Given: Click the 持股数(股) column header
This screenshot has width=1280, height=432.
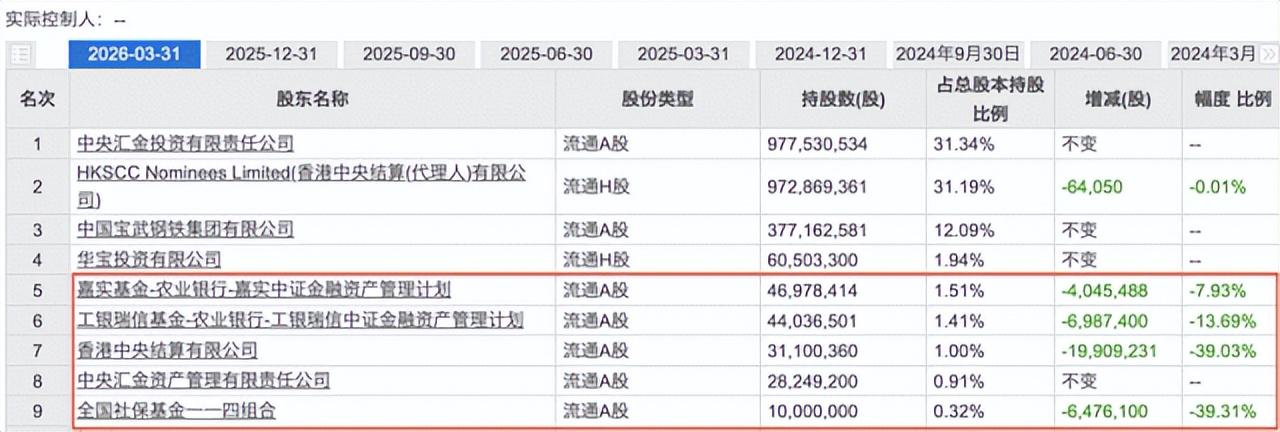Looking at the screenshot, I should coord(843,99).
